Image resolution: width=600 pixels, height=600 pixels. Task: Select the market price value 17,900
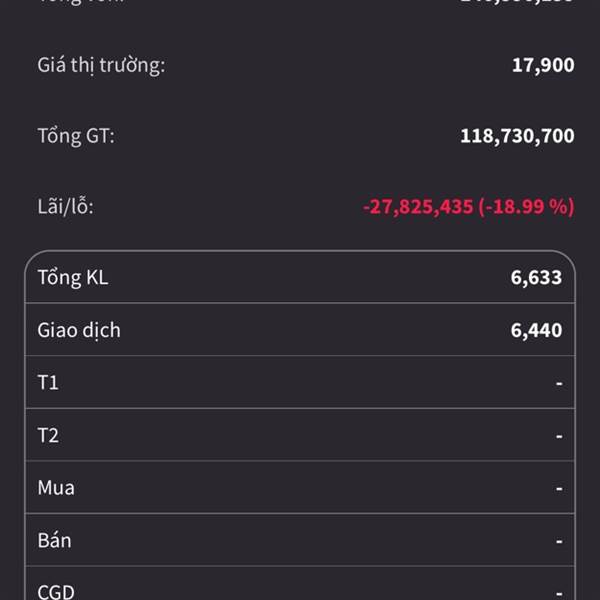click(x=543, y=66)
